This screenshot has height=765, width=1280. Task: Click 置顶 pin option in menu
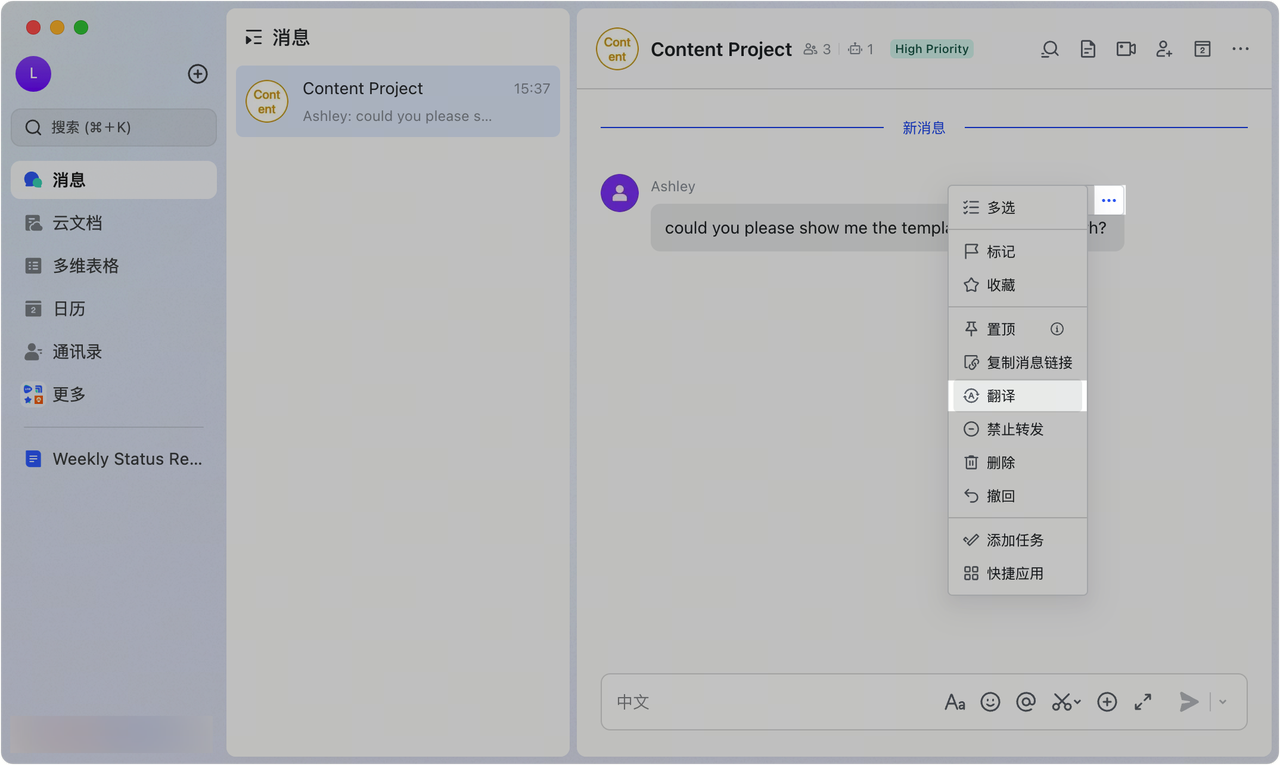pyautogui.click(x=1001, y=329)
